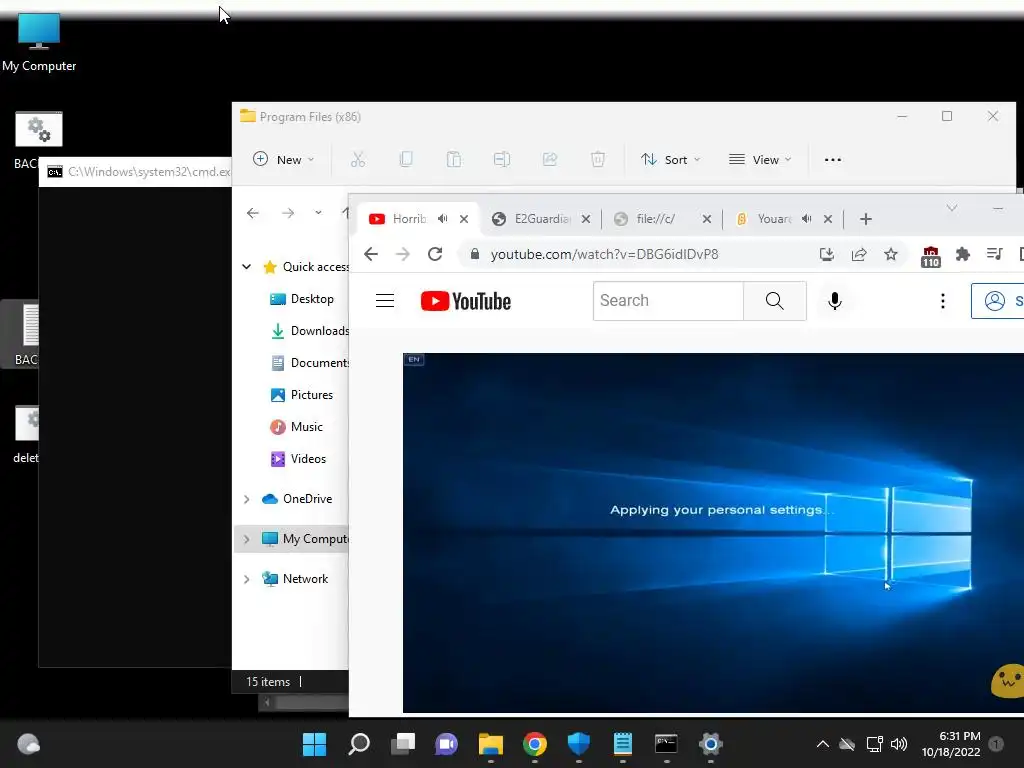Image resolution: width=1024 pixels, height=768 pixels.
Task: Switch to the E2Guardian tab
Action: (x=542, y=219)
